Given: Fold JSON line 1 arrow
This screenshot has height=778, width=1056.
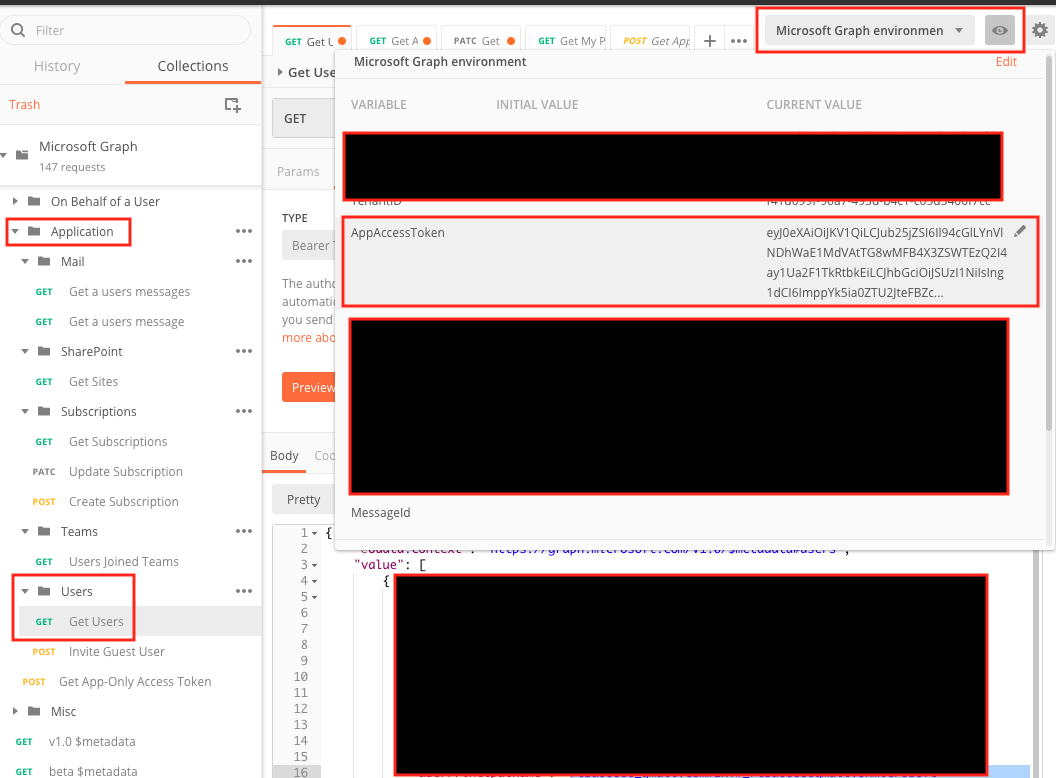Looking at the screenshot, I should point(315,533).
